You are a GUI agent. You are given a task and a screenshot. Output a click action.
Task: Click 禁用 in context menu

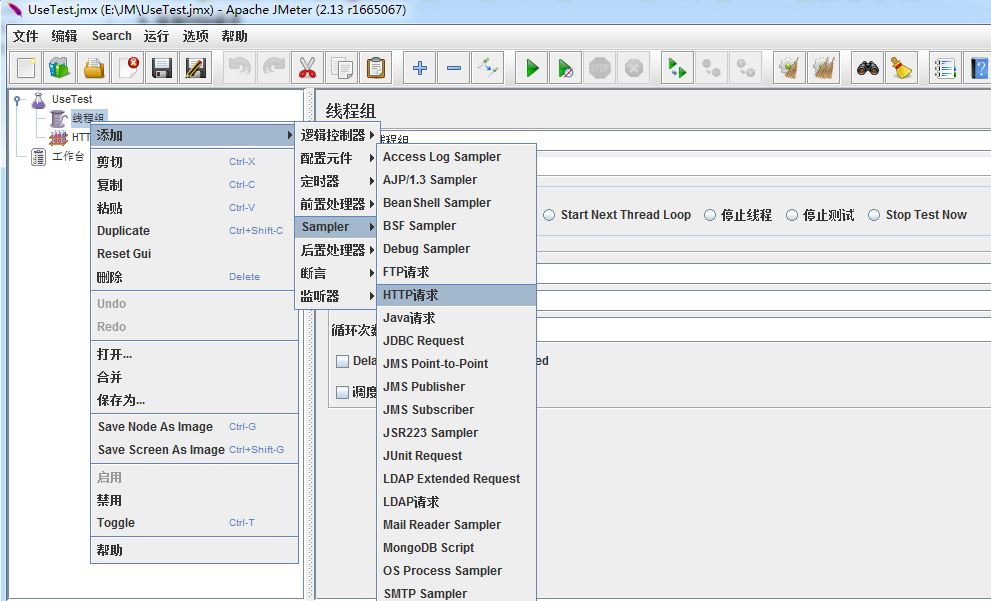click(x=193, y=501)
